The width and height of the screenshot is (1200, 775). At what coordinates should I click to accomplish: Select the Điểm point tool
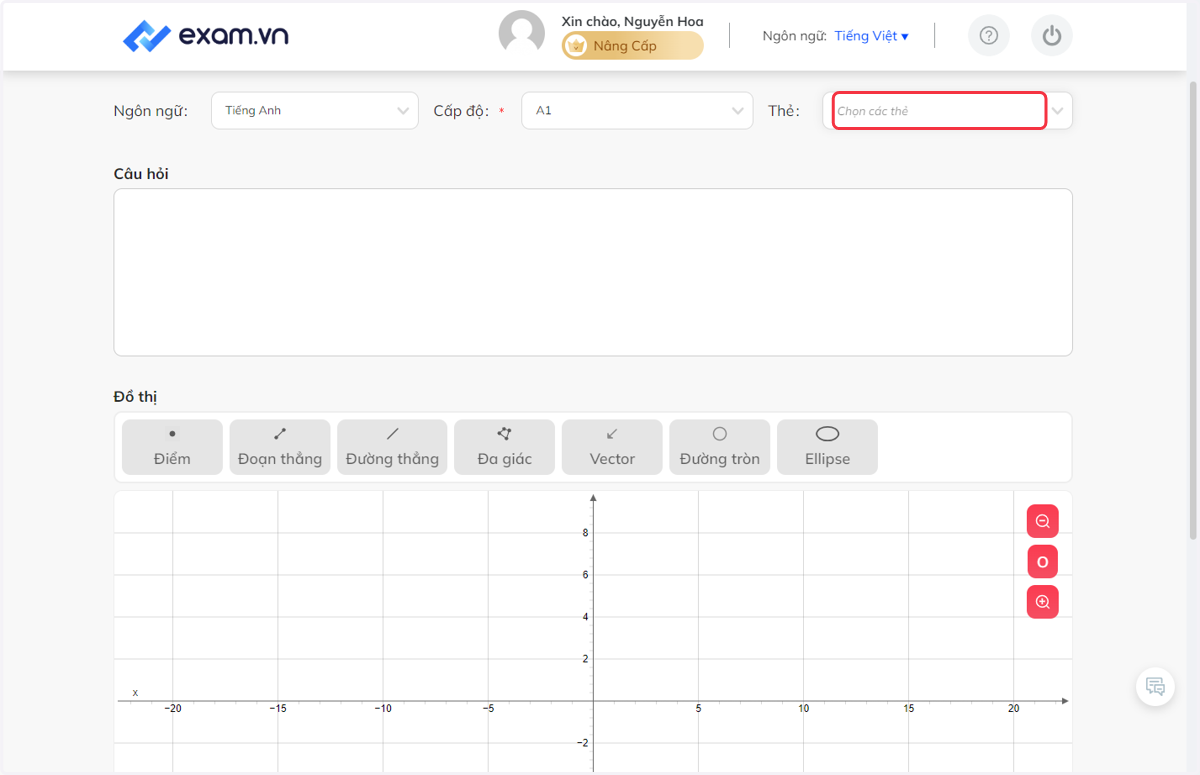[x=172, y=447]
